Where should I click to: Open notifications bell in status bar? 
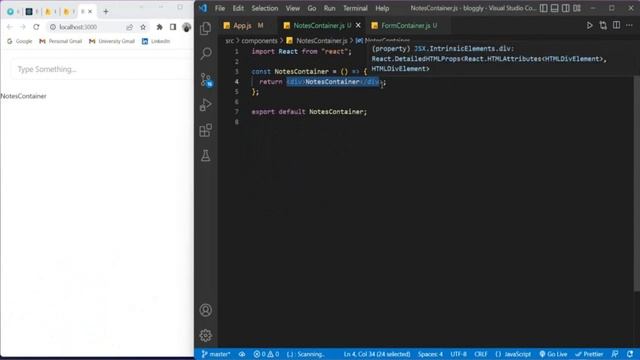pos(630,354)
